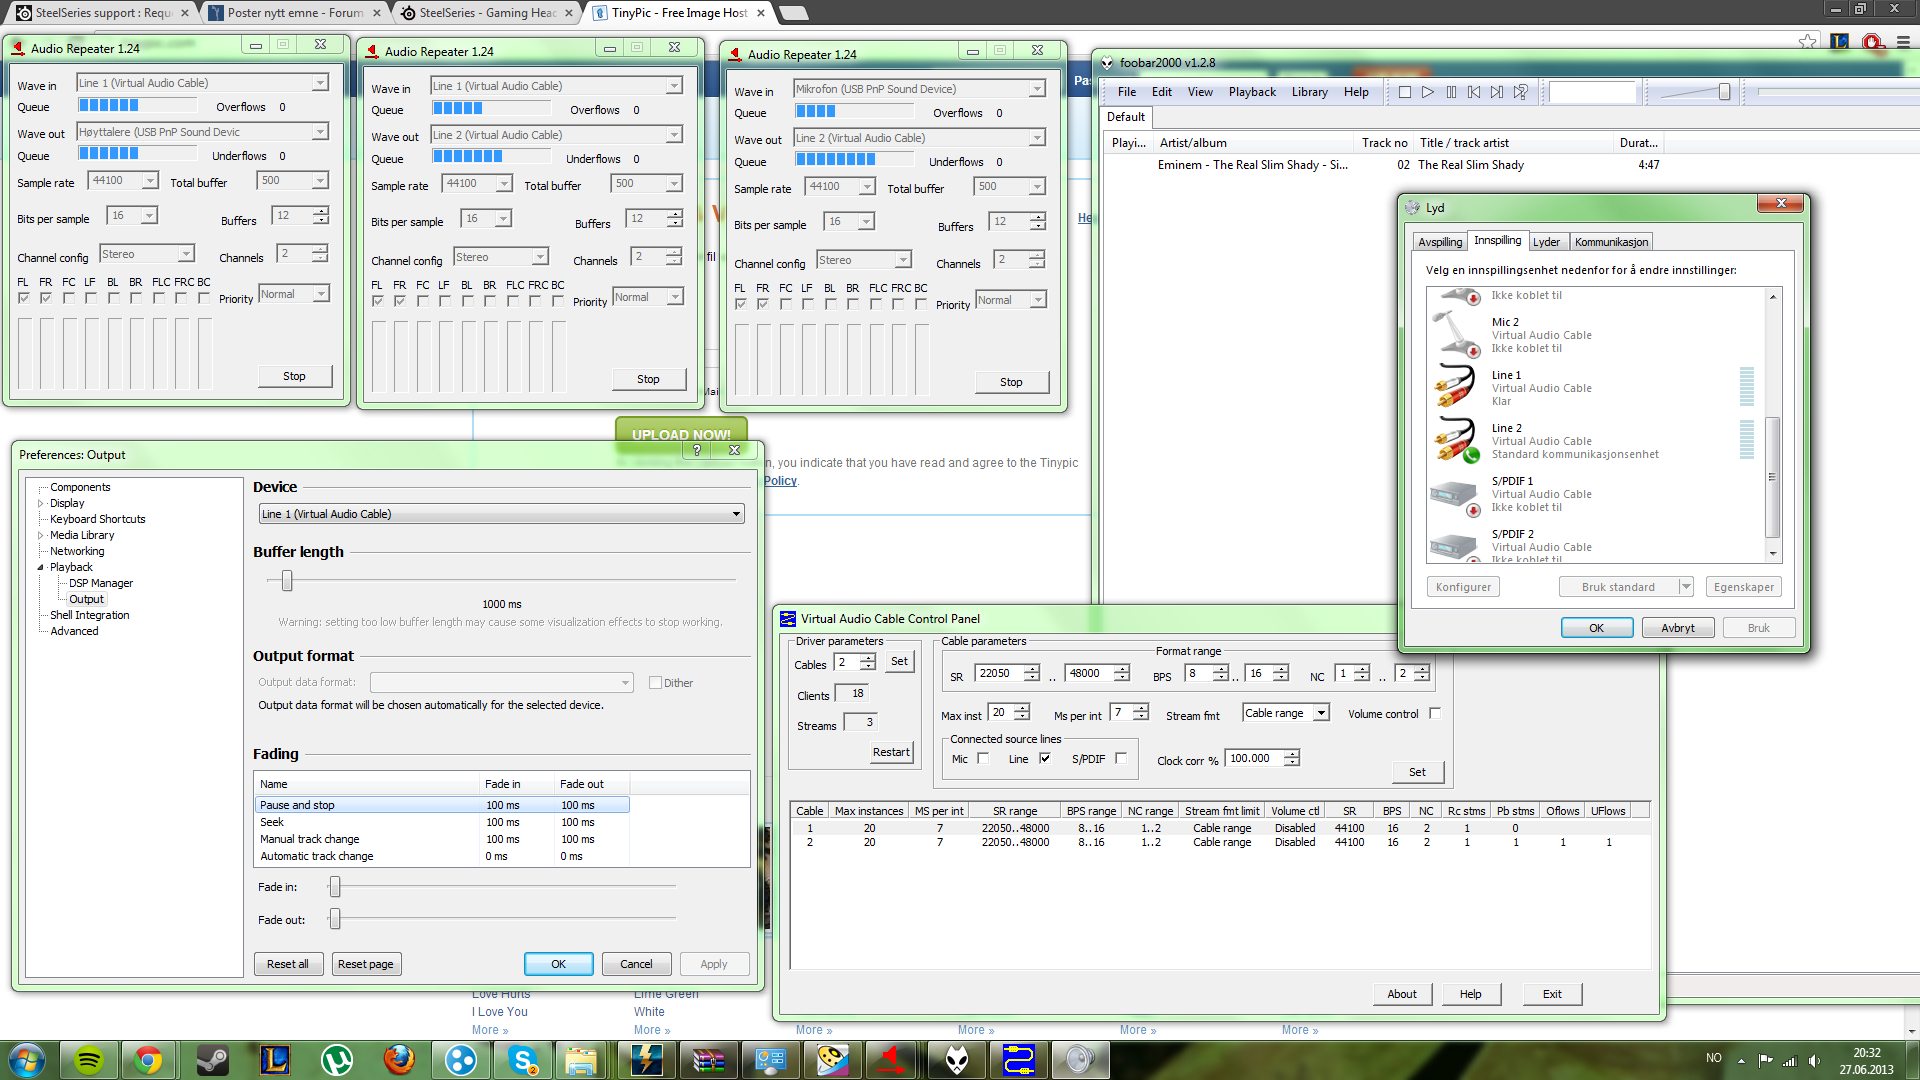The image size is (1920, 1080).
Task: Open foobar2000 Playback menu
Action: coord(1252,92)
